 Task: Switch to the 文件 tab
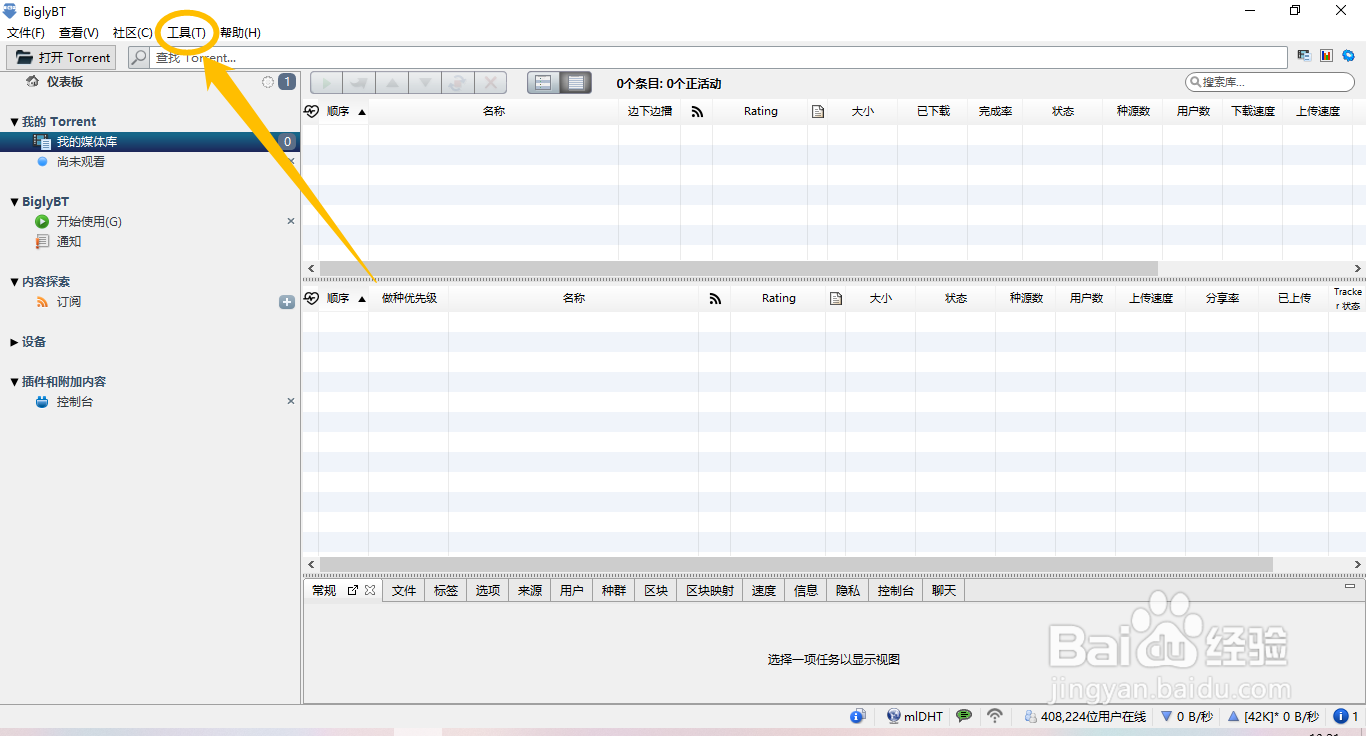404,591
